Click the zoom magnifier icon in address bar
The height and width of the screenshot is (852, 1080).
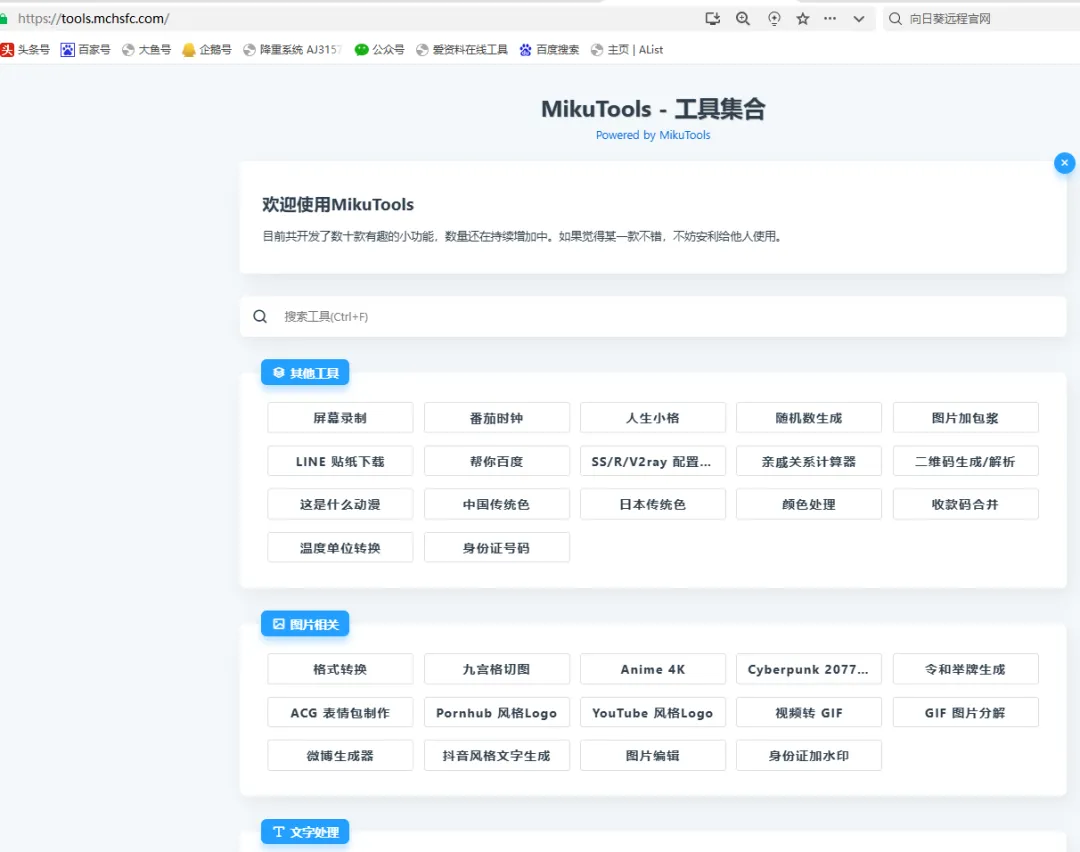click(x=742, y=19)
